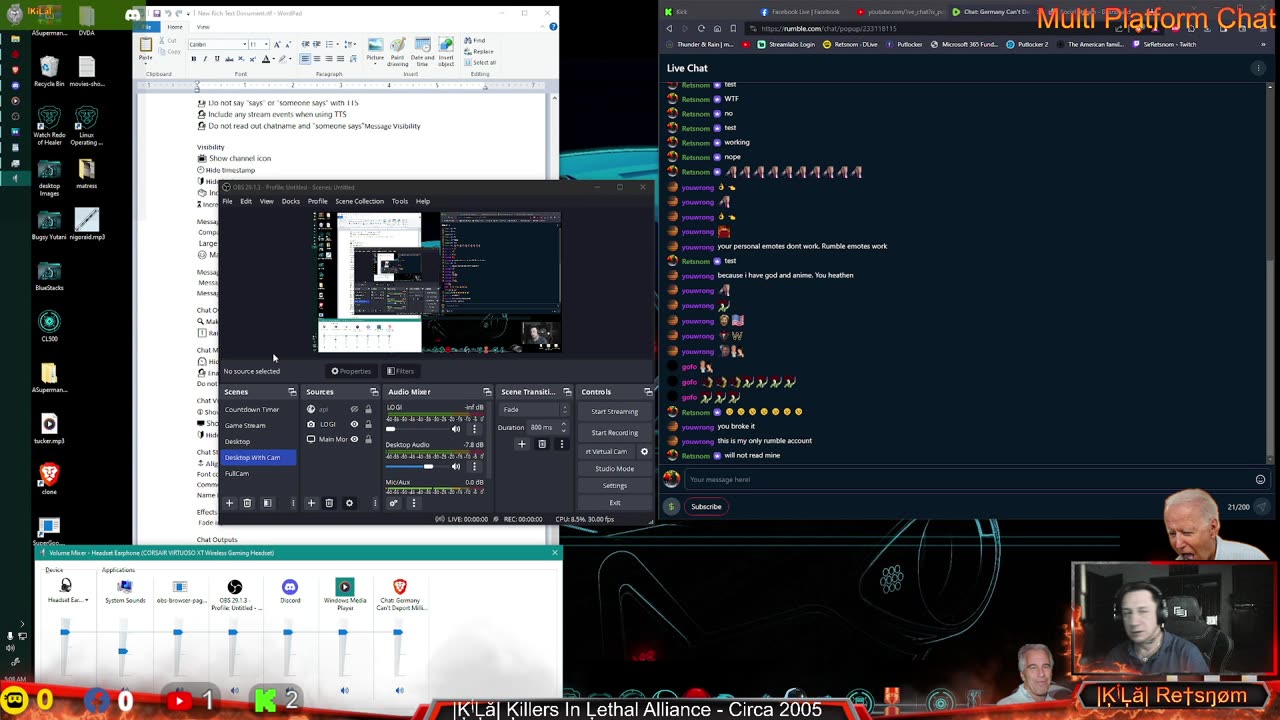This screenshot has height=720, width=1280.
Task: Select Game Stream scene in OBS
Action: click(x=245, y=425)
